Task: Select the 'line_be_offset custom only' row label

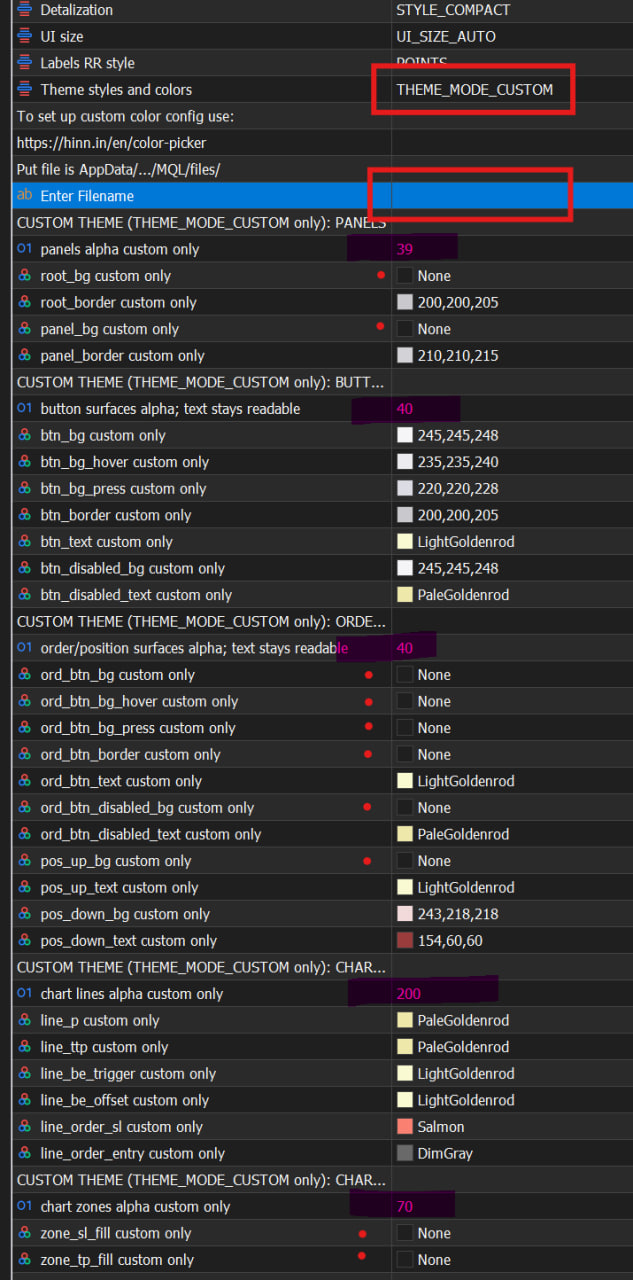Action: click(x=125, y=1100)
